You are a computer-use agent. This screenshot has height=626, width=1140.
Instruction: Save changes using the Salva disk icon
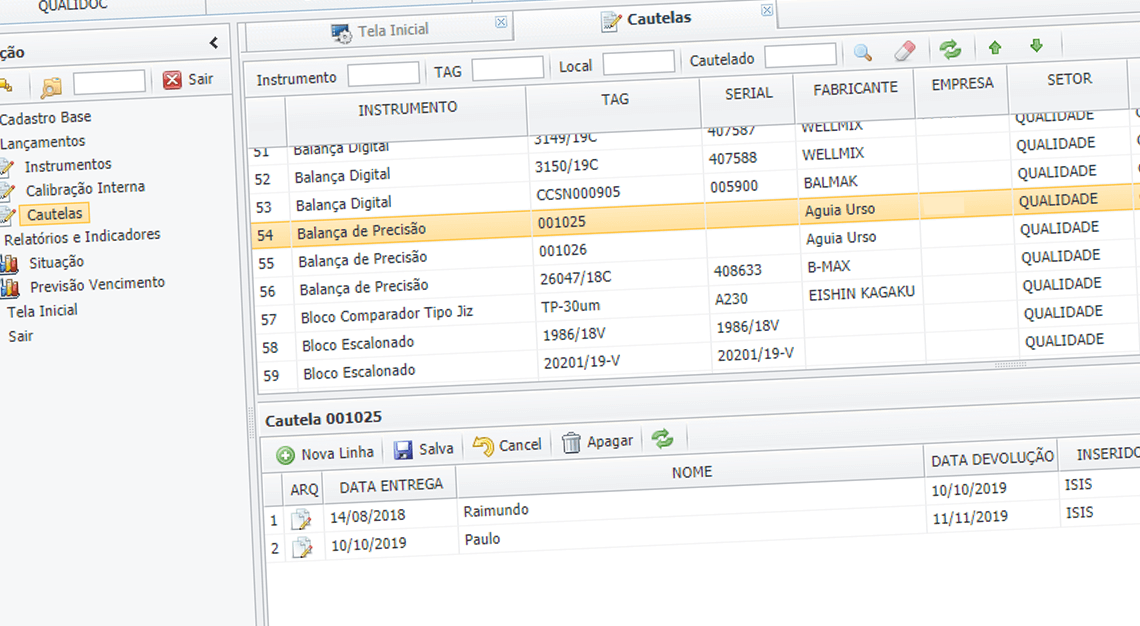tap(406, 449)
